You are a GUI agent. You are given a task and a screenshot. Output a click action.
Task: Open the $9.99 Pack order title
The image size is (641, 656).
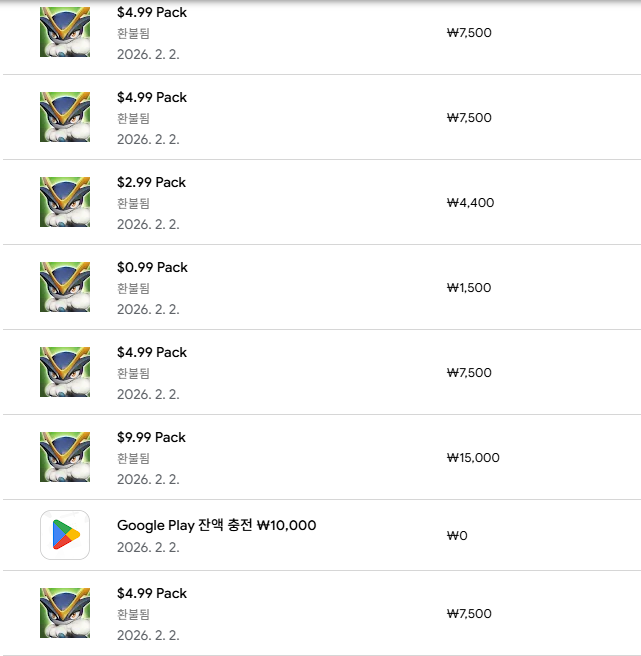[152, 437]
